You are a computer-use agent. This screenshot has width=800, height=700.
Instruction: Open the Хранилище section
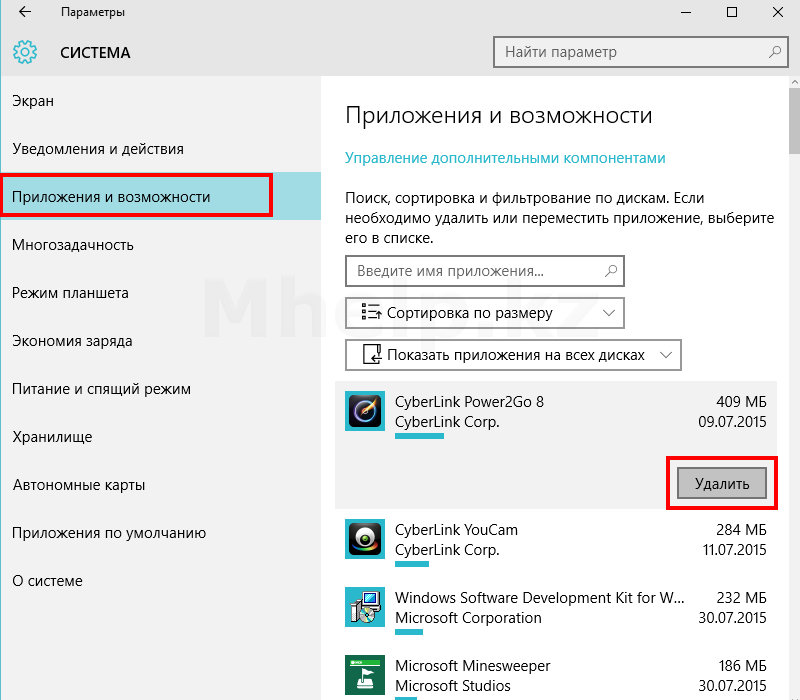click(160, 437)
